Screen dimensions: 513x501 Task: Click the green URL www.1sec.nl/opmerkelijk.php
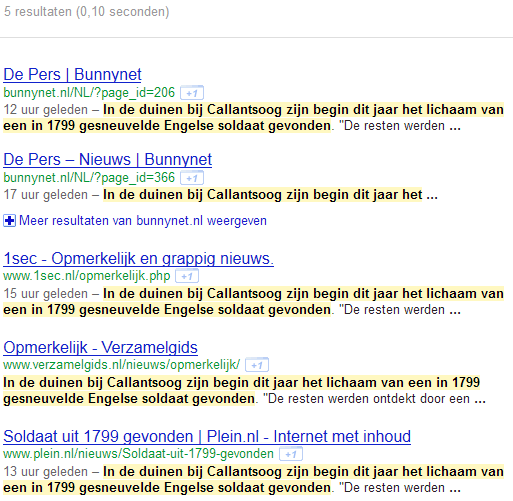[87, 276]
